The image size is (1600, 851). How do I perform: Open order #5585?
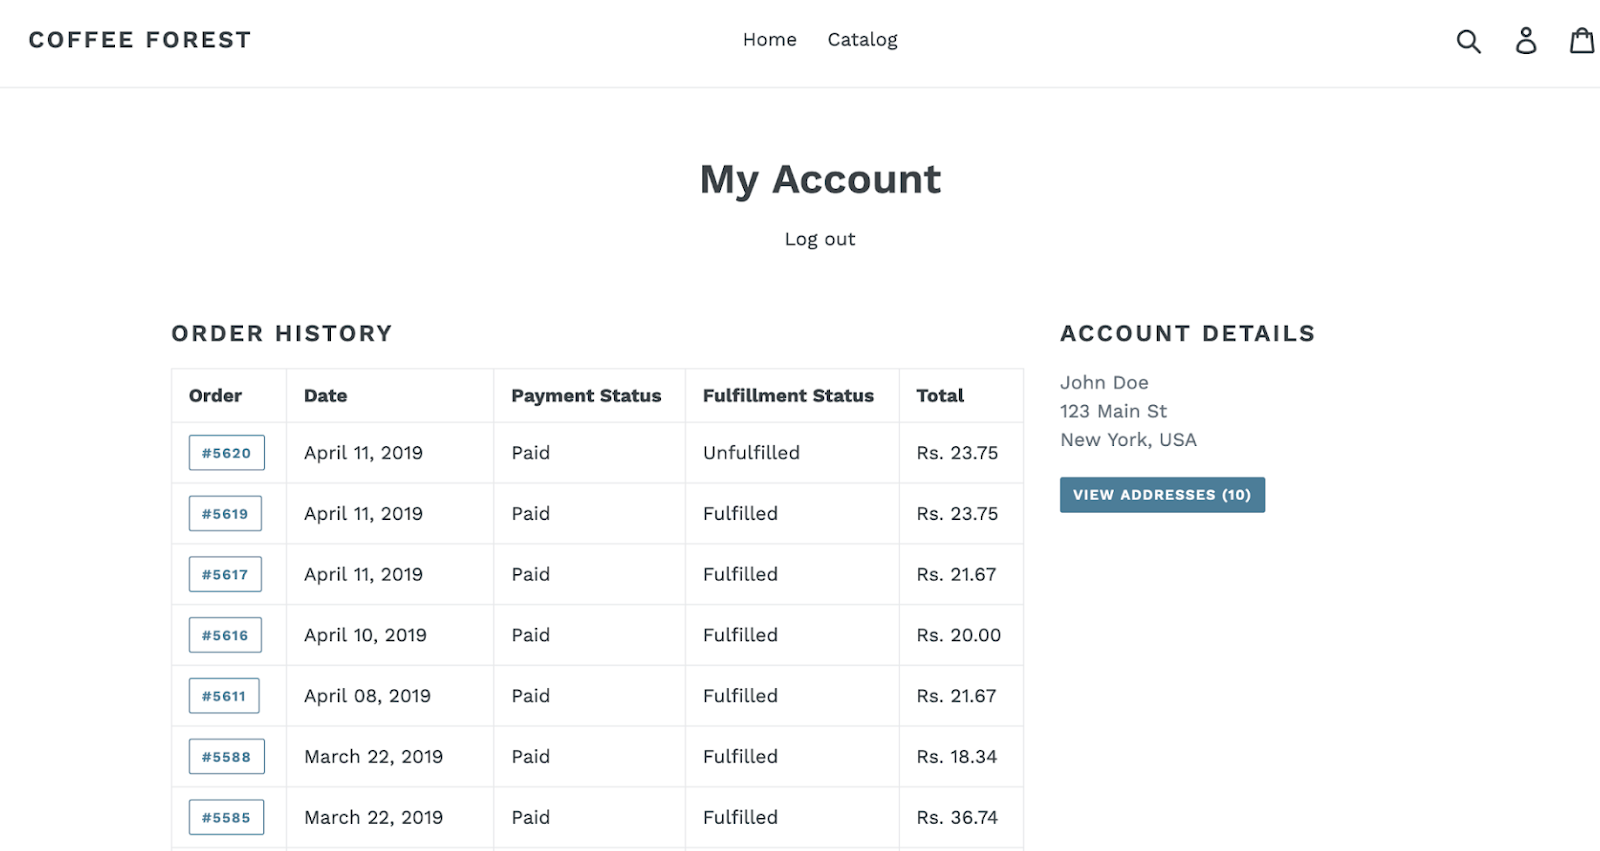pyautogui.click(x=226, y=818)
